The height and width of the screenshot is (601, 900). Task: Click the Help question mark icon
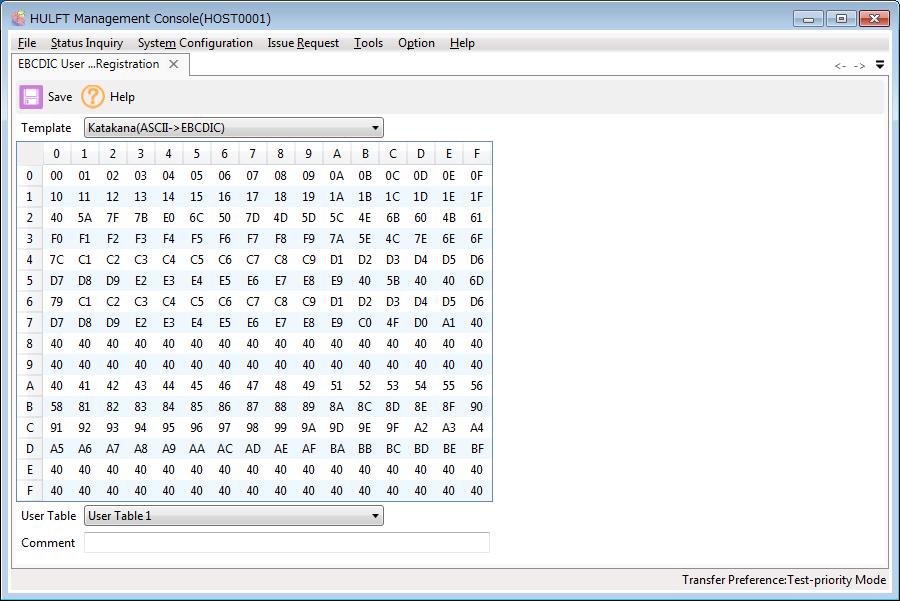[93, 97]
